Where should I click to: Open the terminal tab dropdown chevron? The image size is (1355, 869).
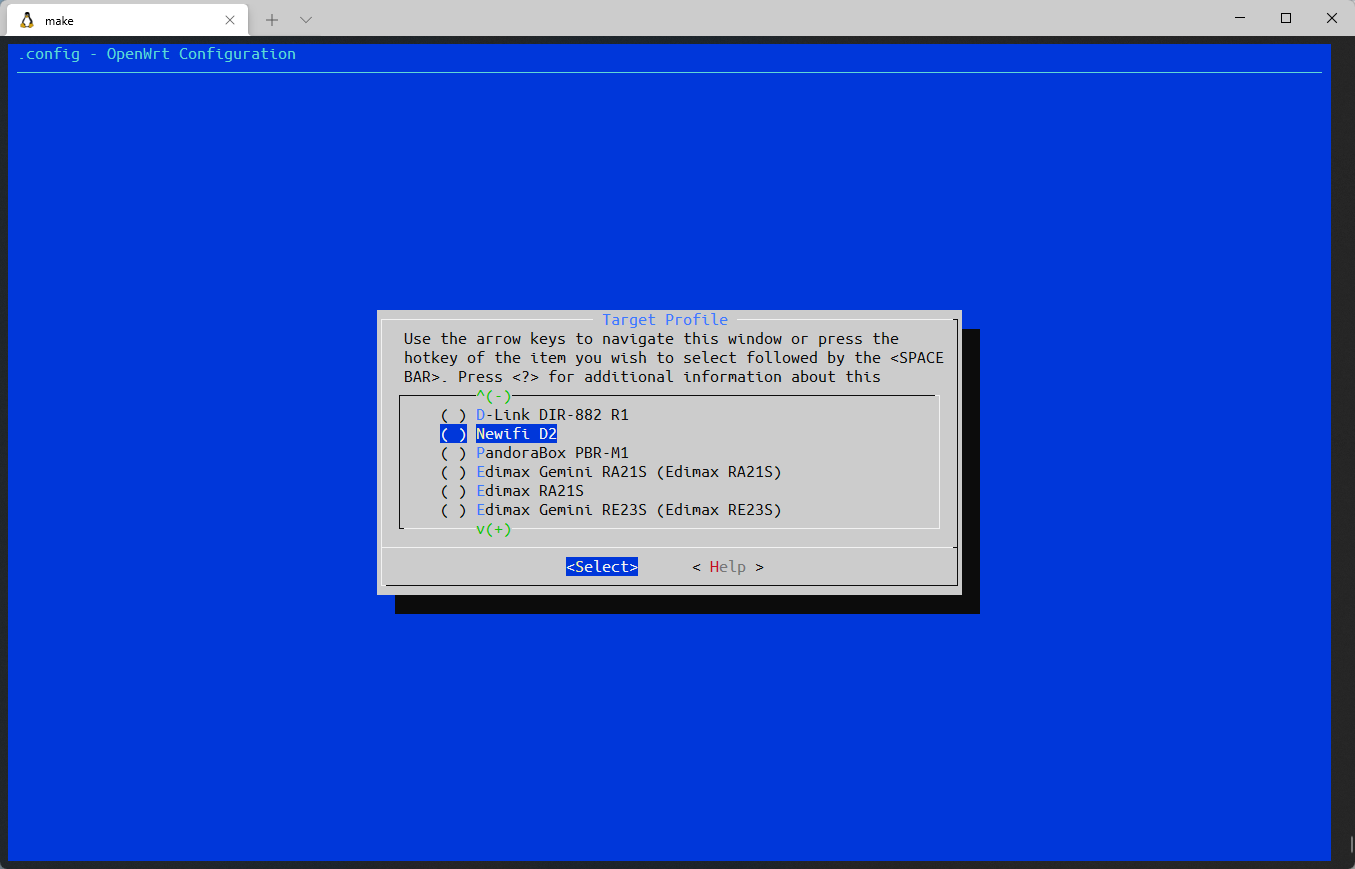click(x=305, y=19)
